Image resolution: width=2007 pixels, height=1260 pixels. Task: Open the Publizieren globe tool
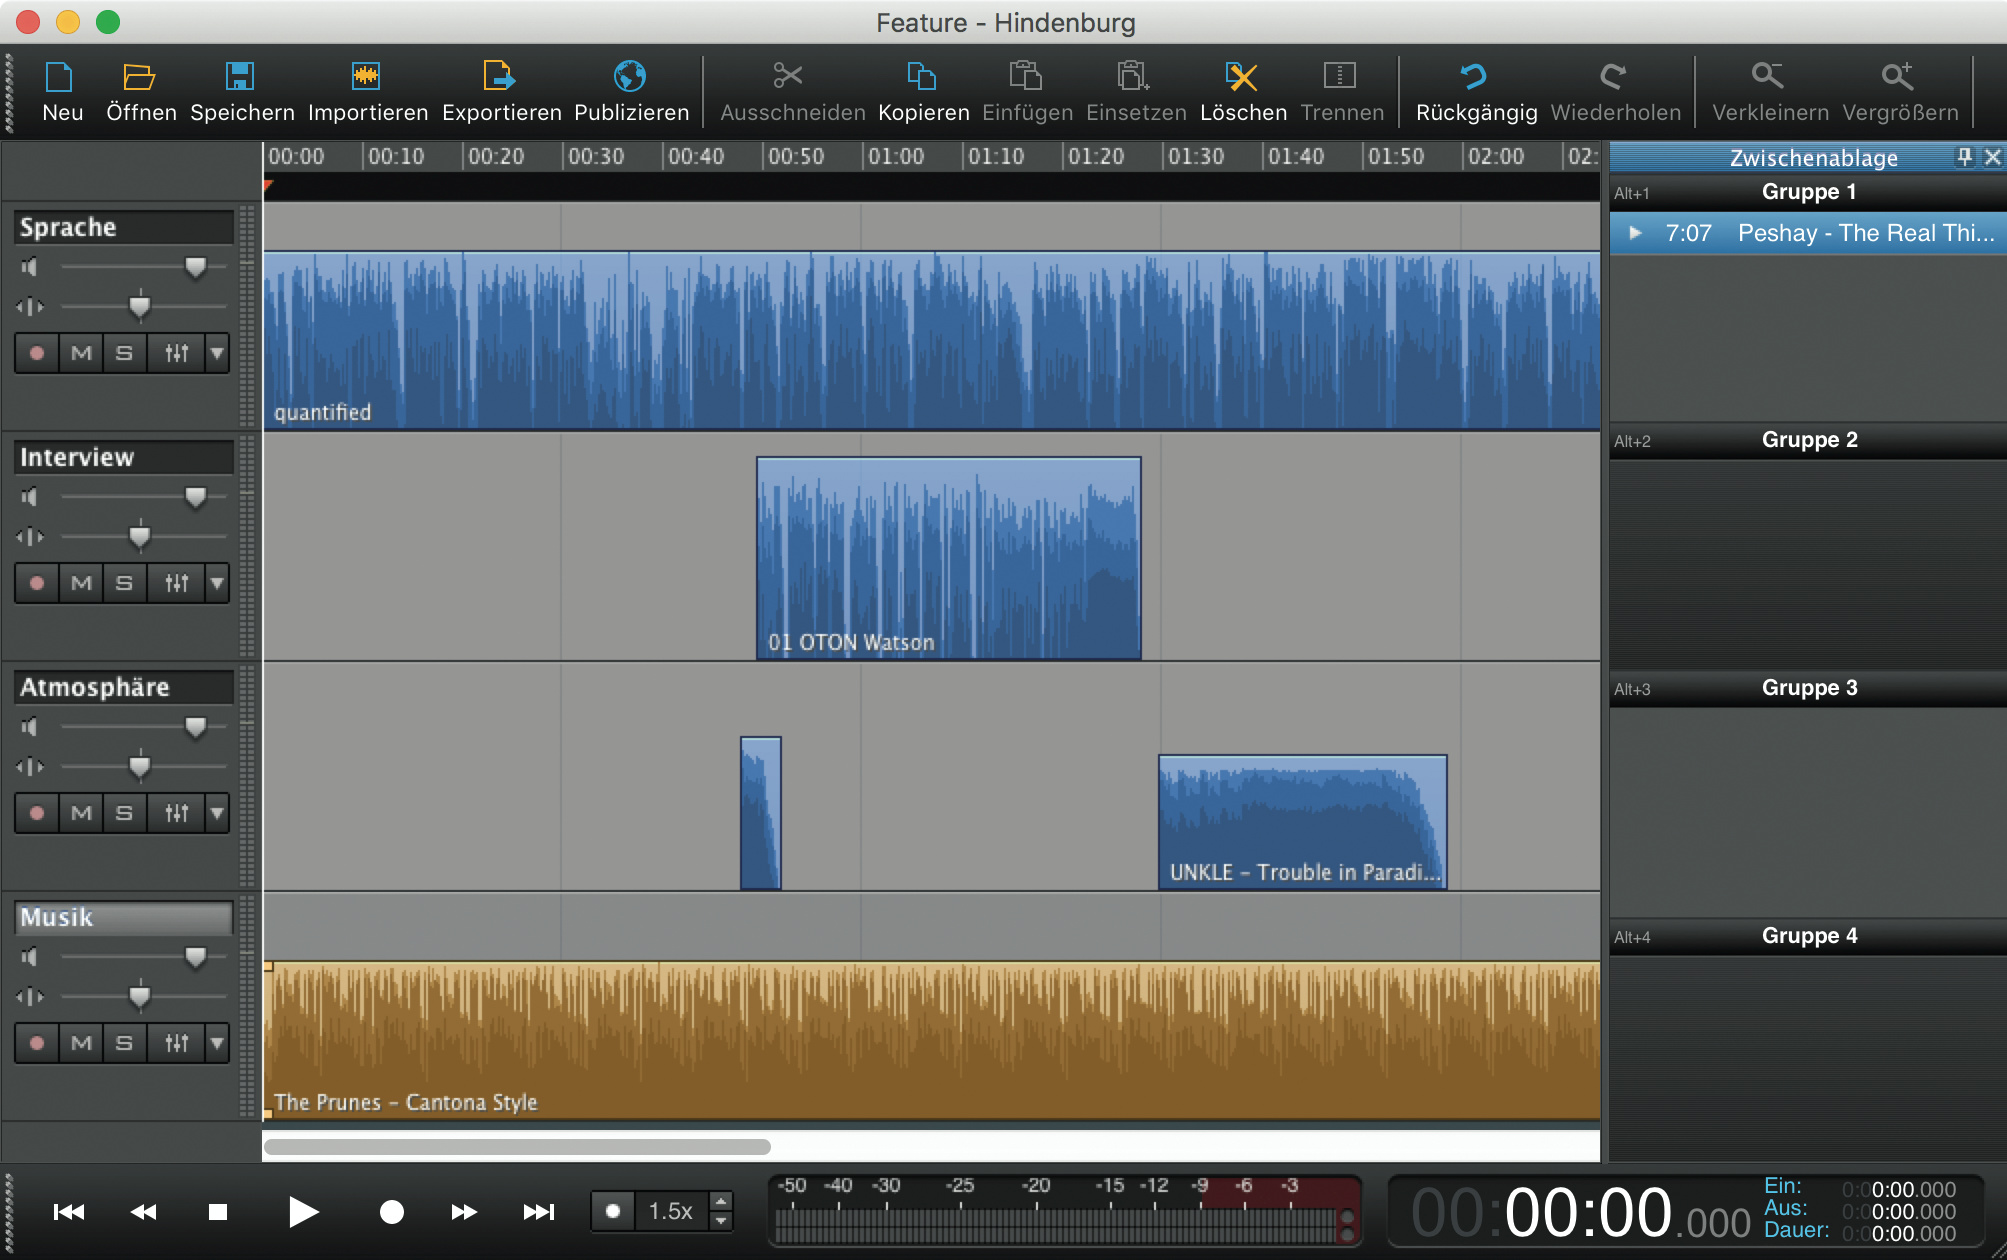629,76
